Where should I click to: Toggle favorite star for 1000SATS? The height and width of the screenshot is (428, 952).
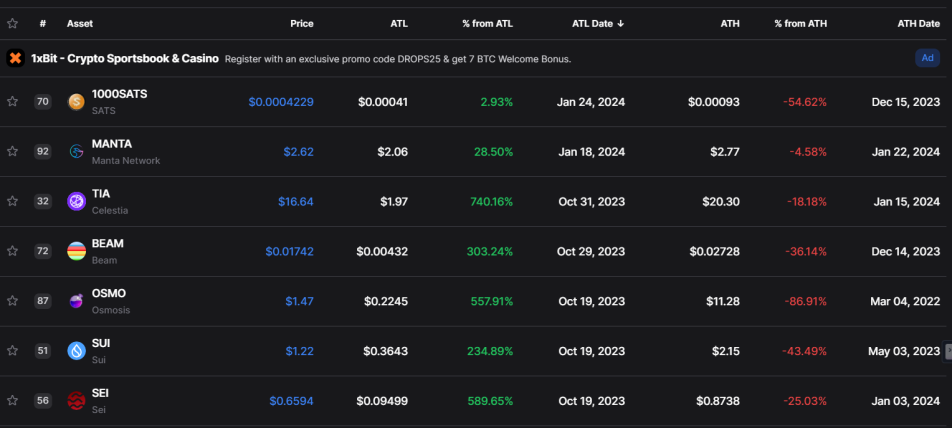pos(12,101)
